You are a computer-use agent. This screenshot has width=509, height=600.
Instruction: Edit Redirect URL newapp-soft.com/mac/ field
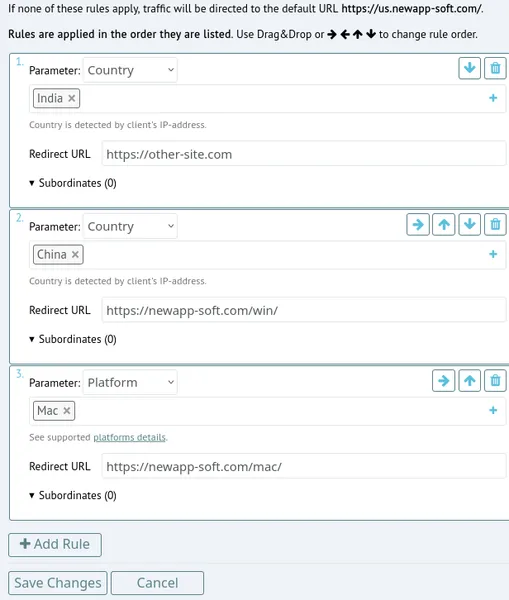(304, 466)
